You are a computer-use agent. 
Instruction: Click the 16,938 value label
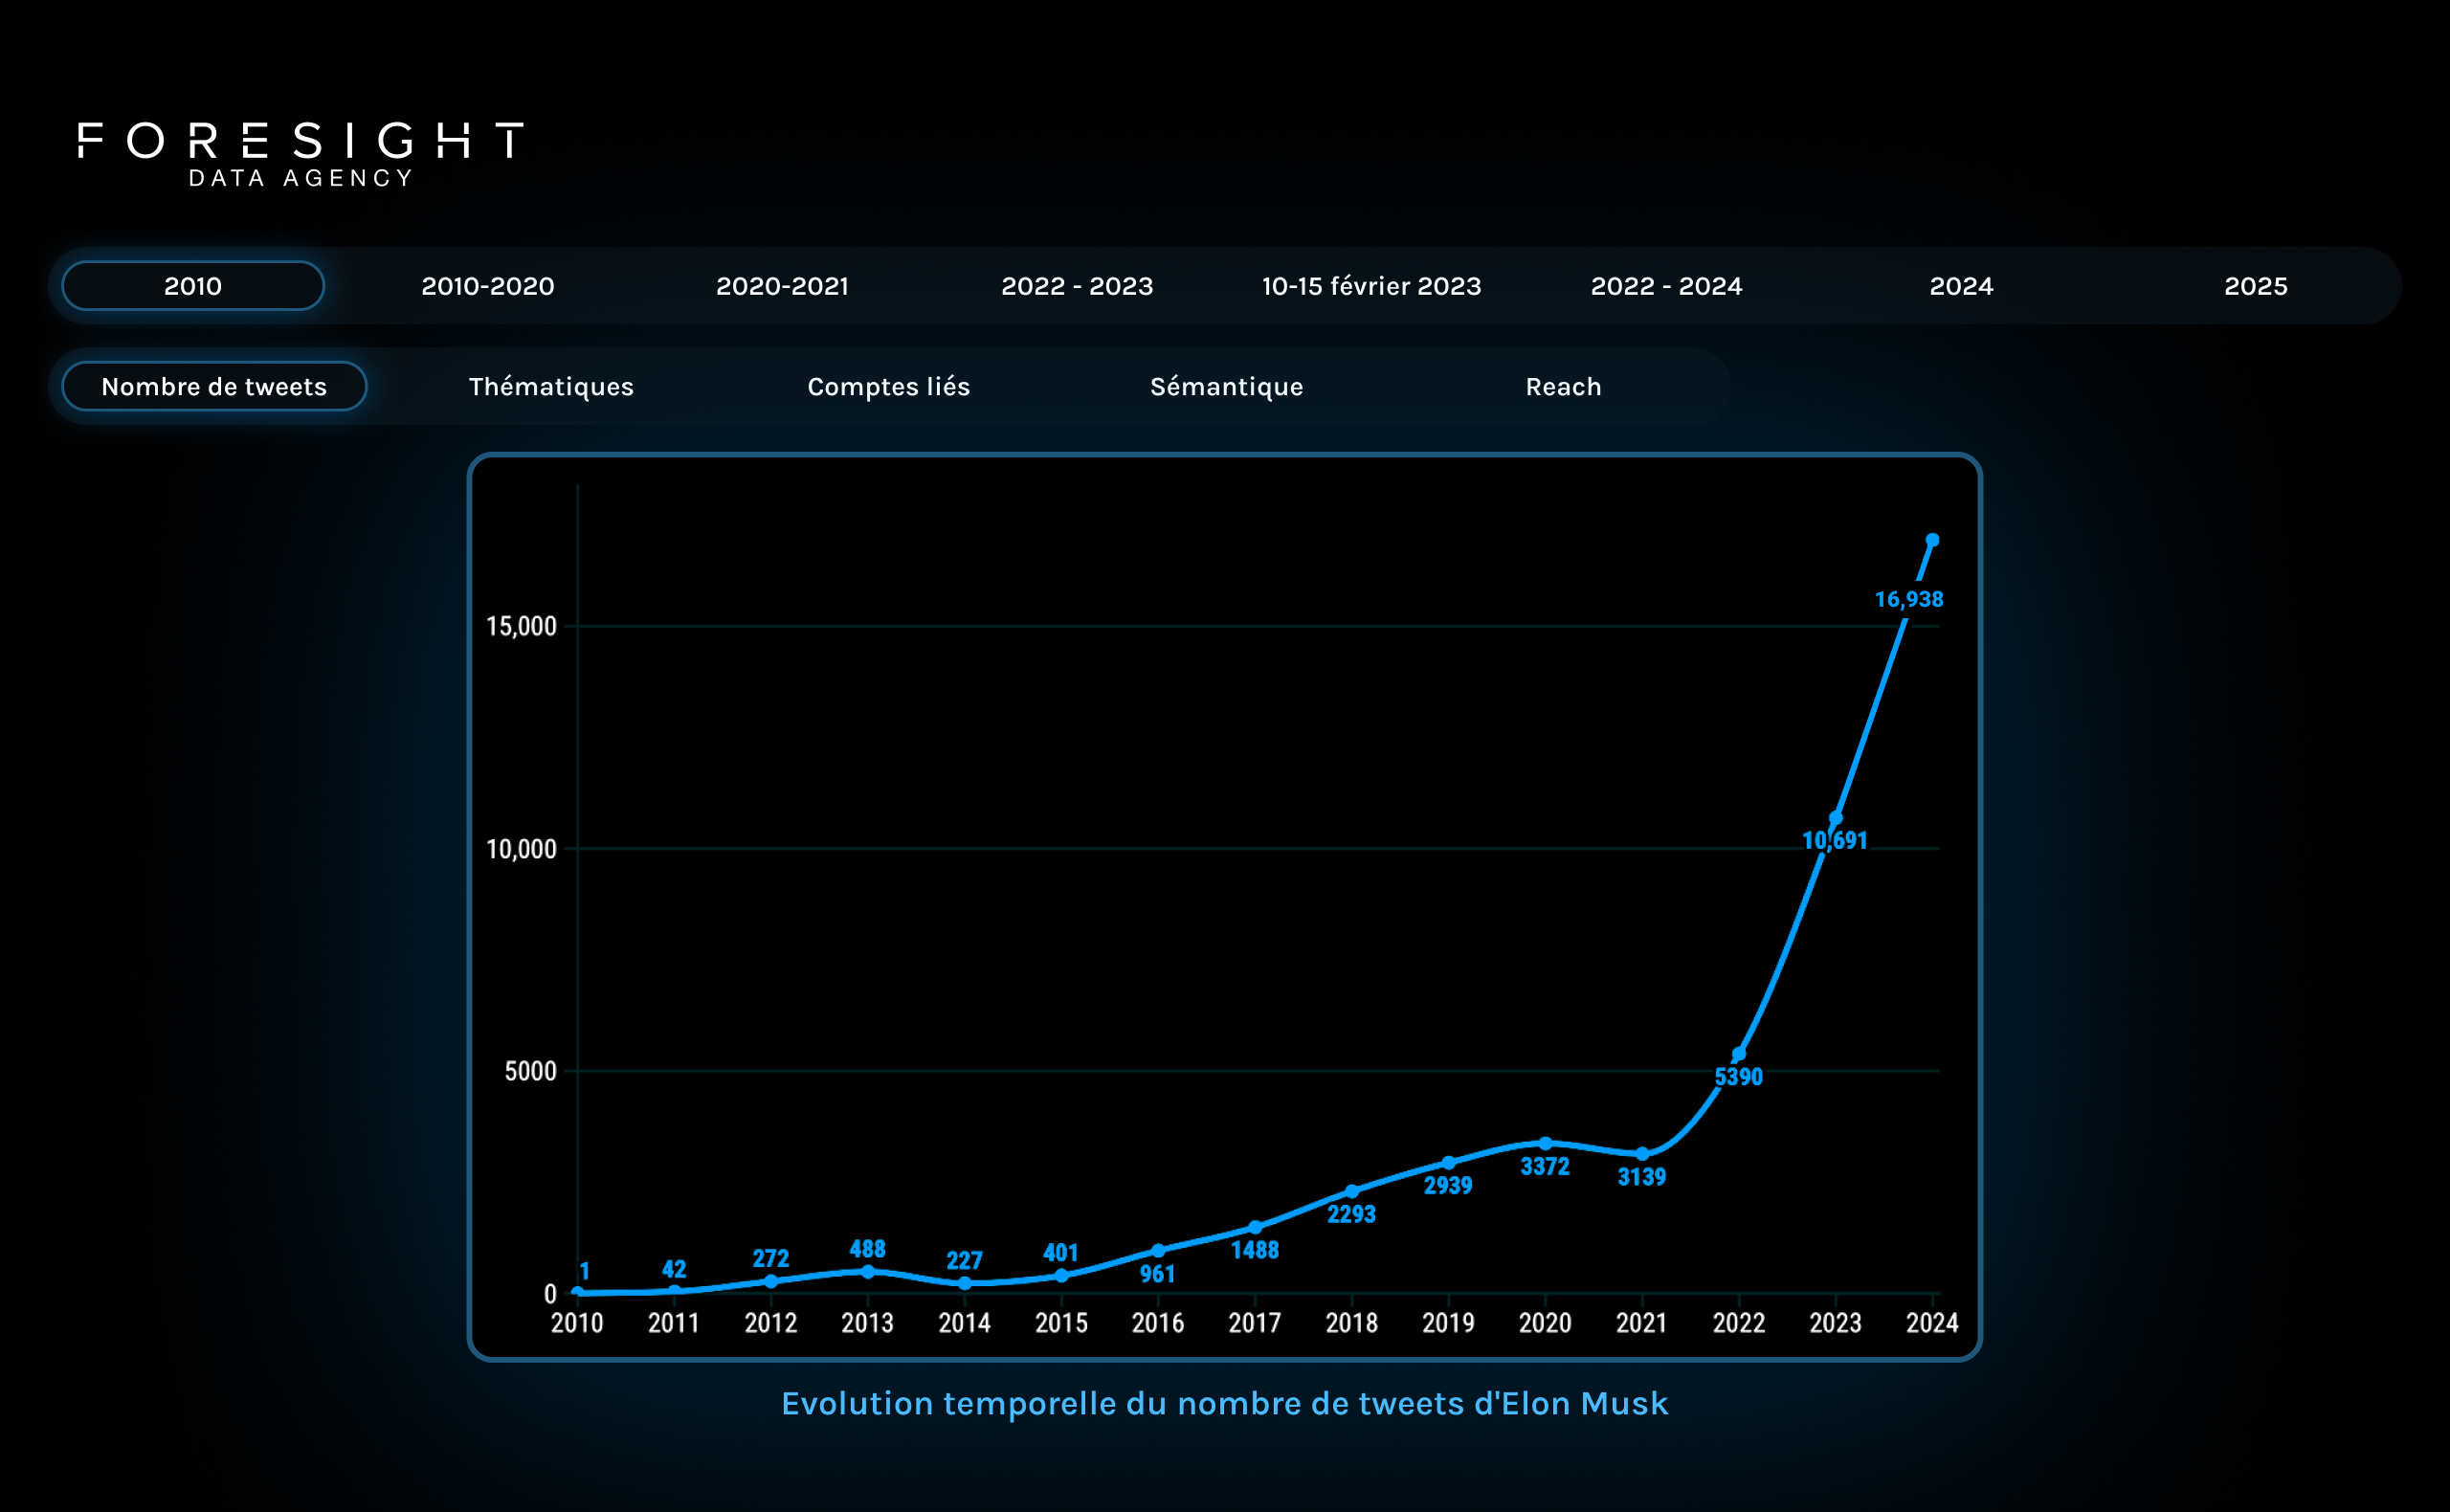click(1909, 599)
